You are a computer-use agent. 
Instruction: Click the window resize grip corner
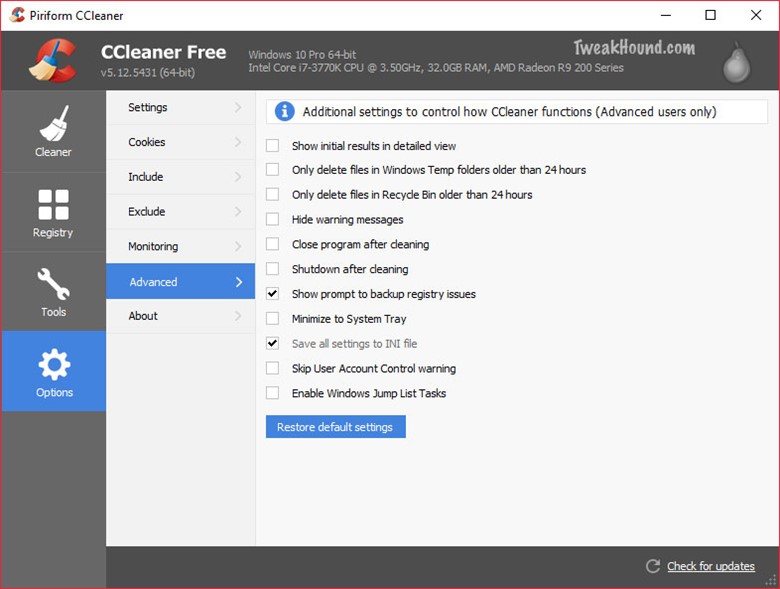772,581
